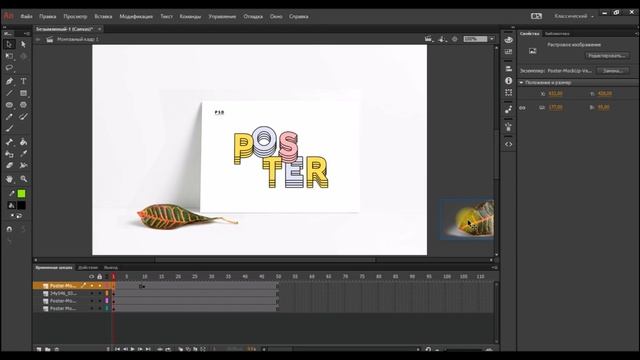Select the Pen tool
Viewport: 640px width, 360px height.
(9, 81)
